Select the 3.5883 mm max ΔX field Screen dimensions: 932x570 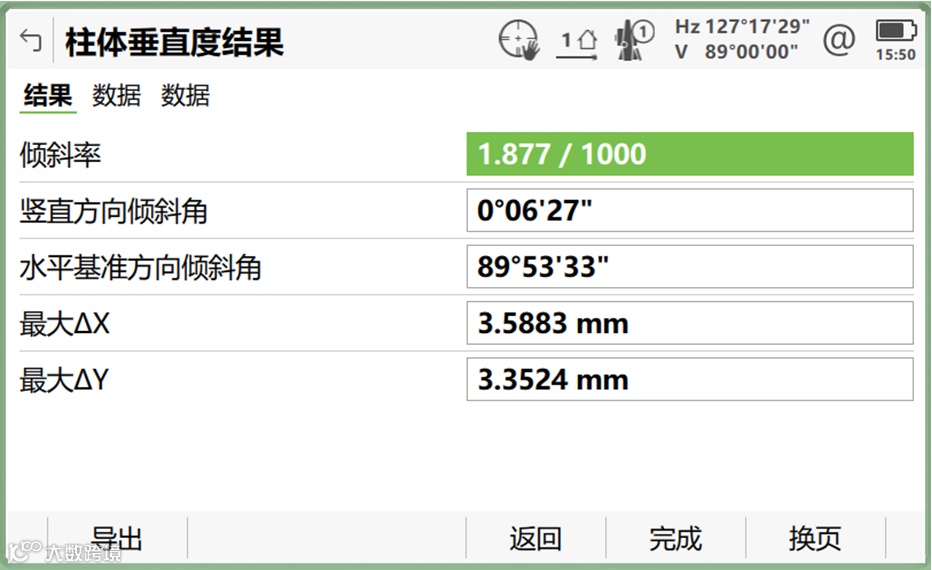click(689, 323)
